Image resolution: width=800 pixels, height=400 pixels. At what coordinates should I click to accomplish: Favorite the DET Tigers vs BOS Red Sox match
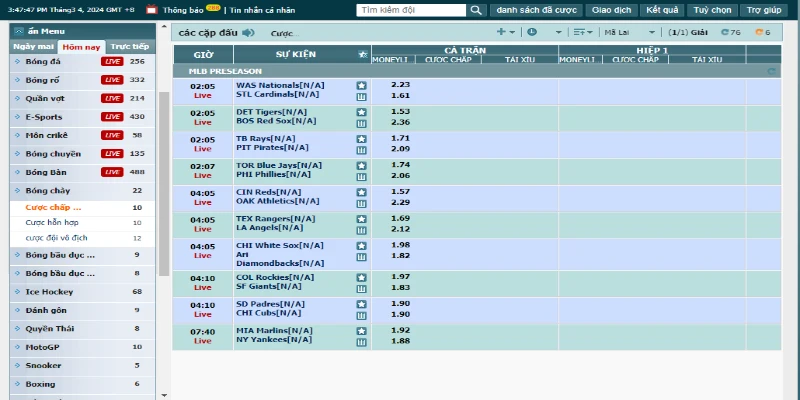(x=361, y=112)
